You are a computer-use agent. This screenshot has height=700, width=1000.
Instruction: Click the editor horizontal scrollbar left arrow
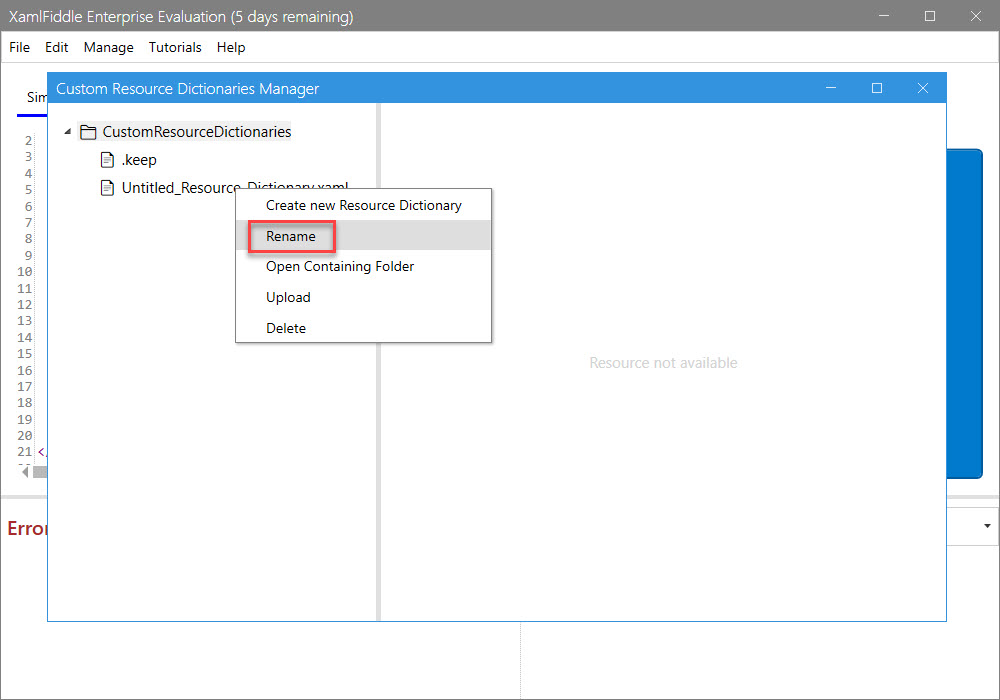[25, 472]
